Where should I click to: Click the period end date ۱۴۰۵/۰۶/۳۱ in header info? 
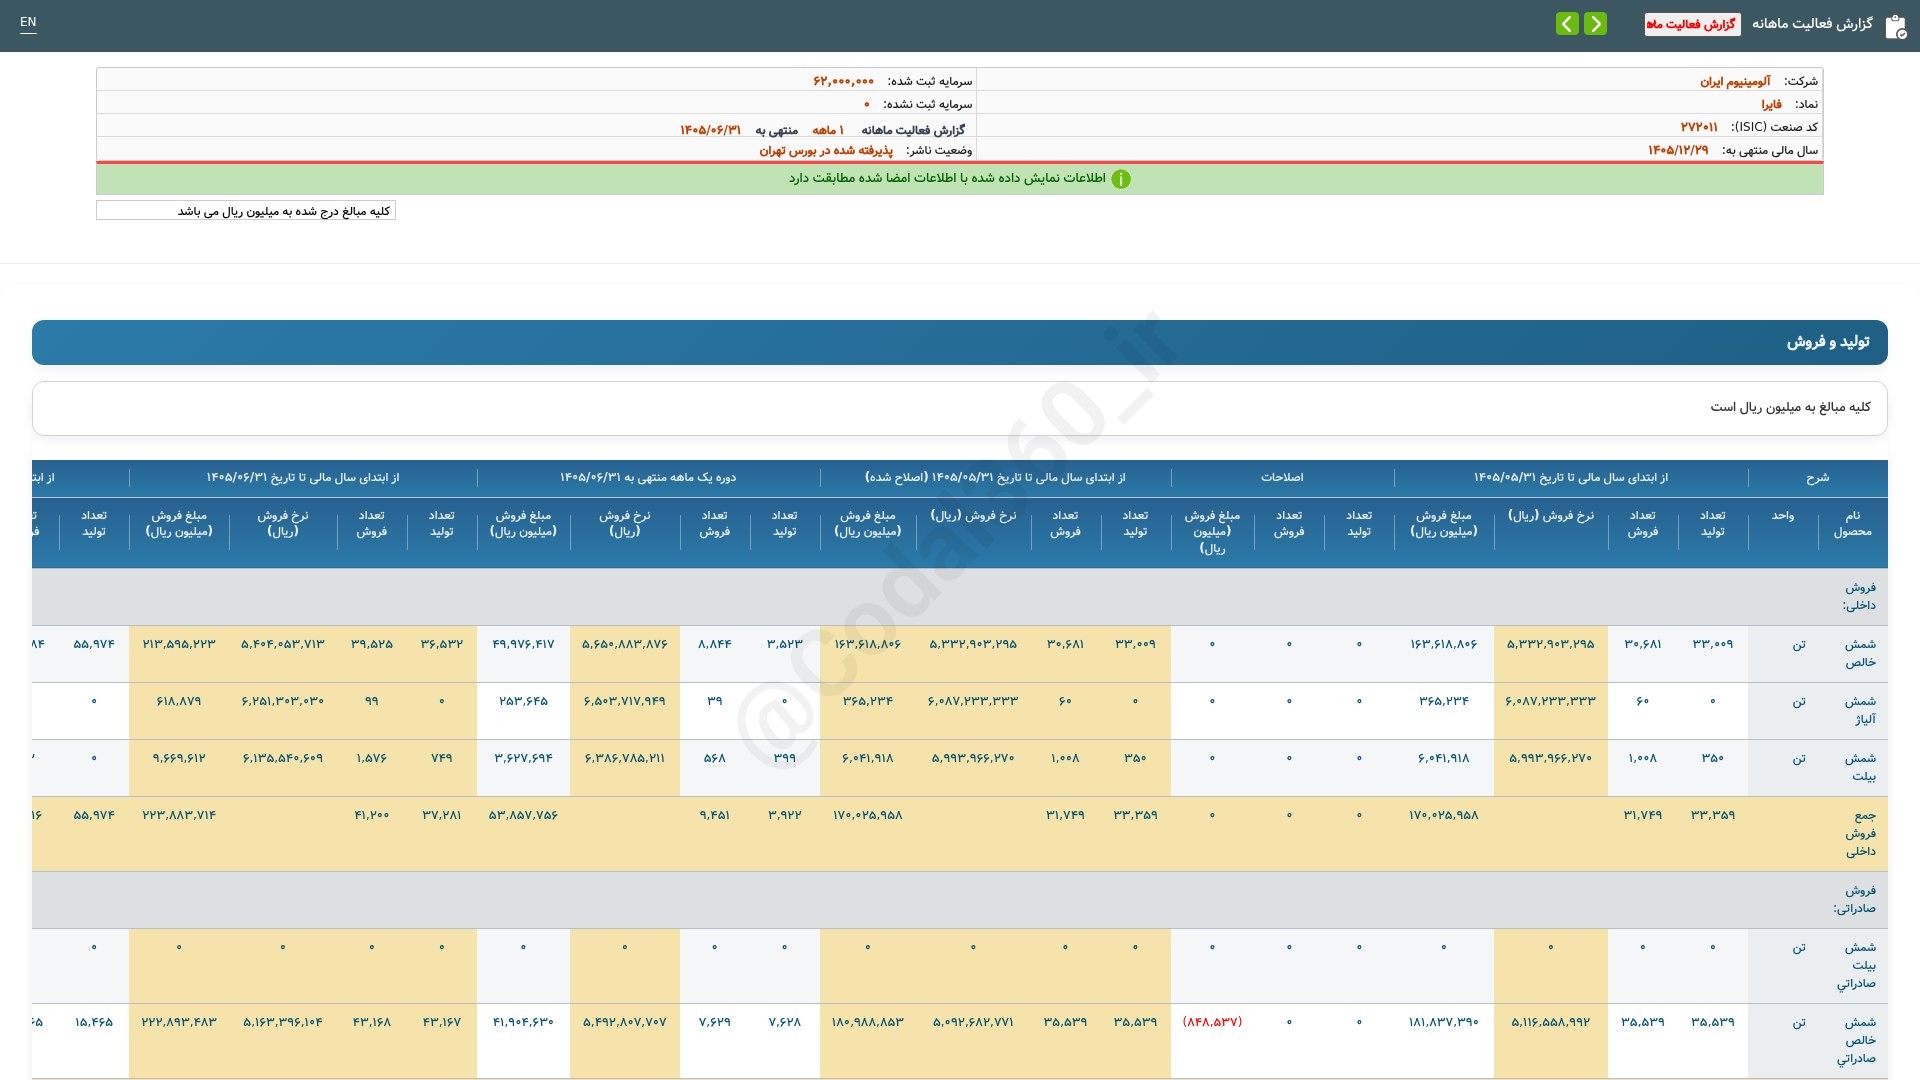point(710,130)
